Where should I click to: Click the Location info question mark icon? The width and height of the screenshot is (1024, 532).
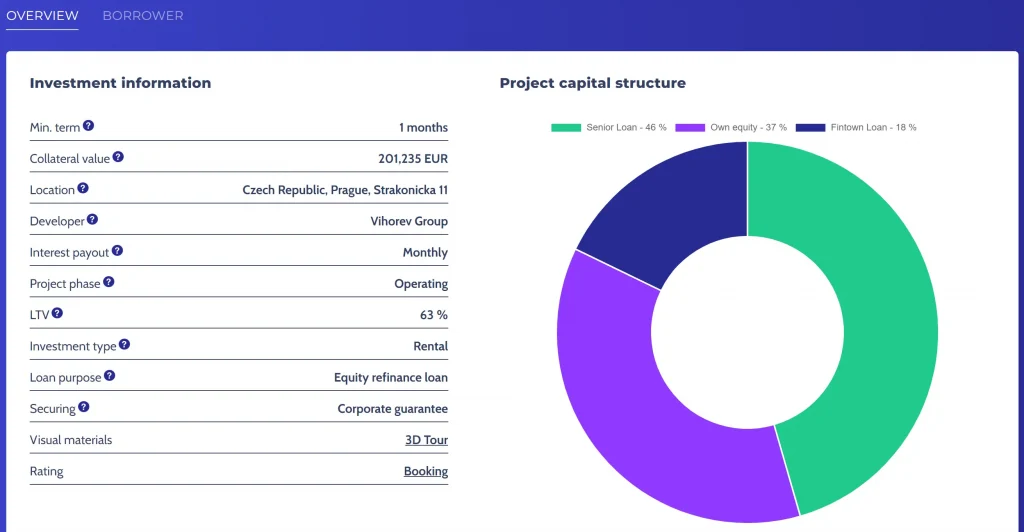pyautogui.click(x=83, y=188)
